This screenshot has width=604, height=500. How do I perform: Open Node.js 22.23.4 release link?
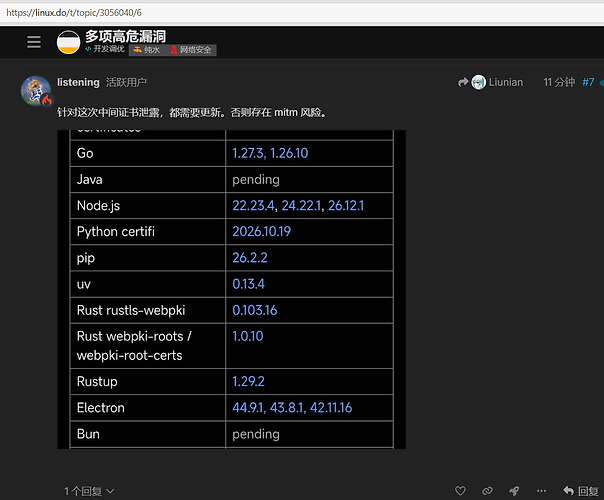click(253, 206)
